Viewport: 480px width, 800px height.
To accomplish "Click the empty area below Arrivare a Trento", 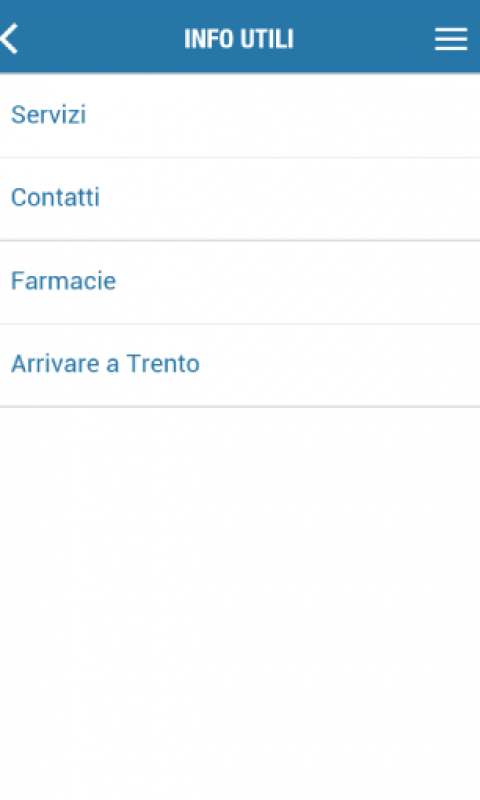I will (240, 604).
